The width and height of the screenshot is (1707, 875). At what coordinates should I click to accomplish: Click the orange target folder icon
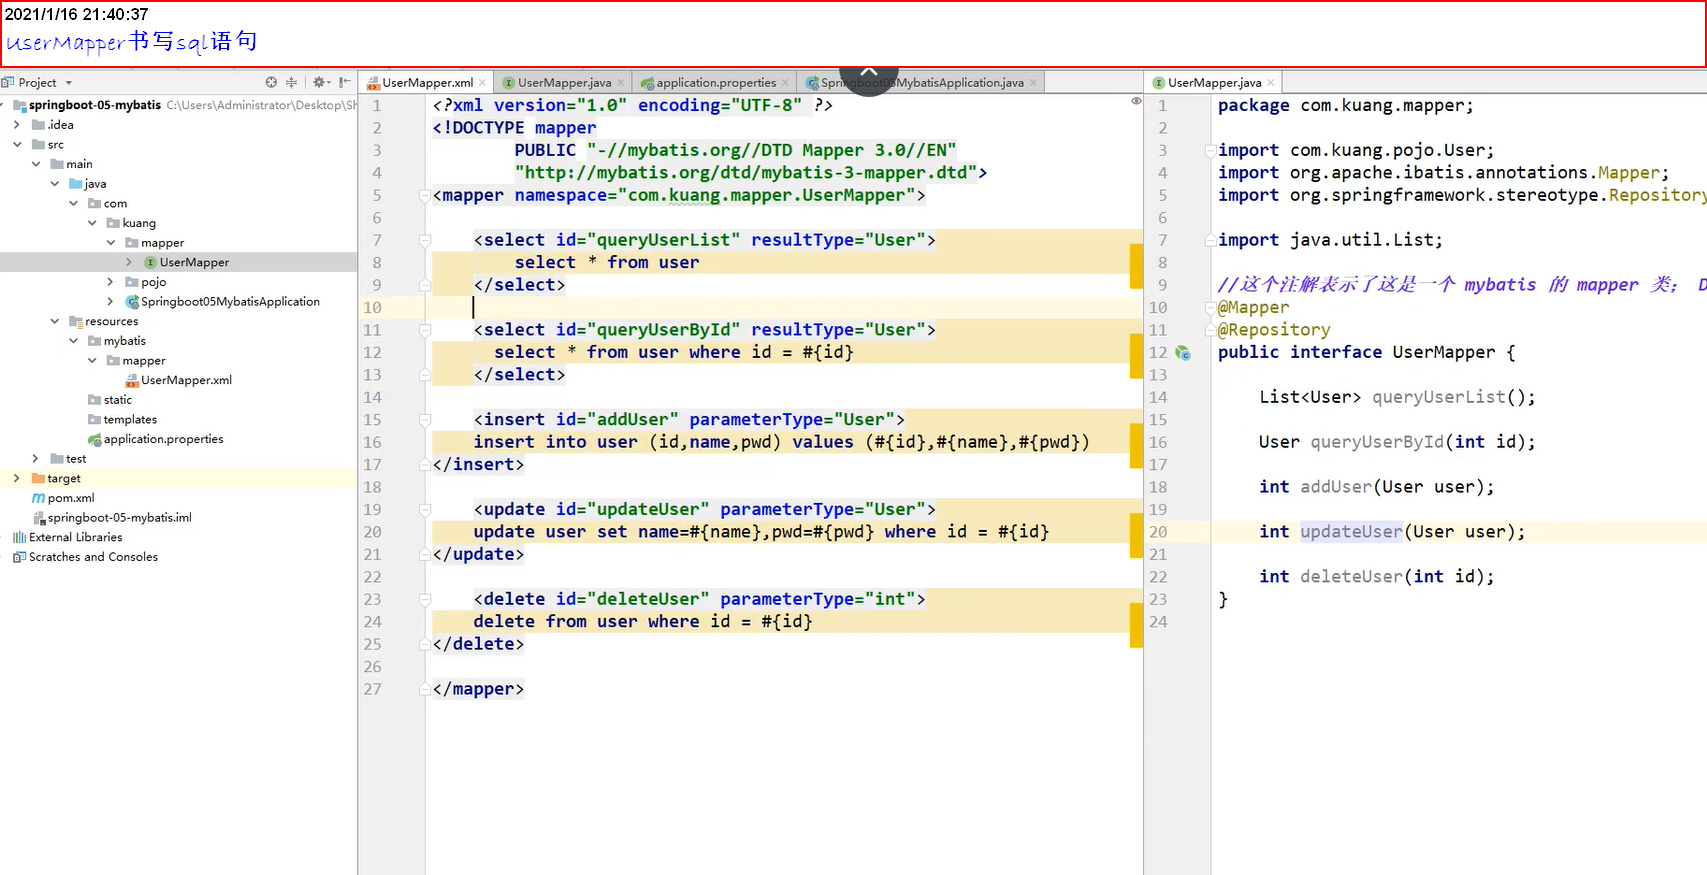[x=38, y=478]
